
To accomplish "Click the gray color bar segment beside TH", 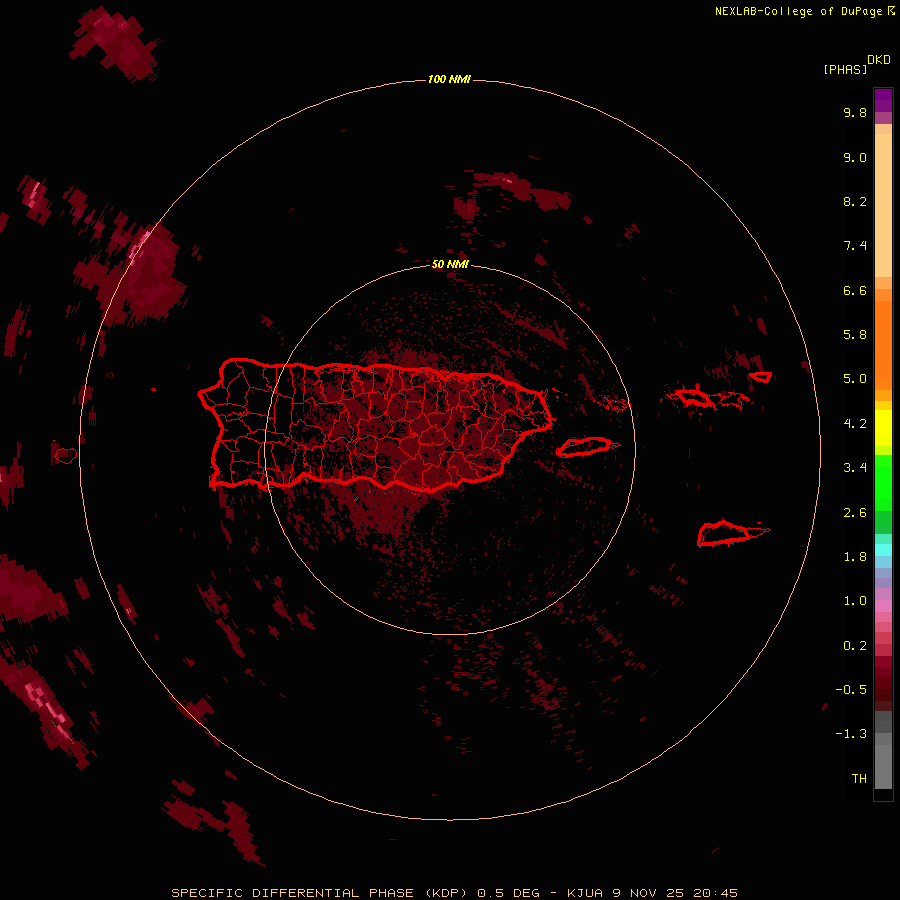I will [883, 769].
